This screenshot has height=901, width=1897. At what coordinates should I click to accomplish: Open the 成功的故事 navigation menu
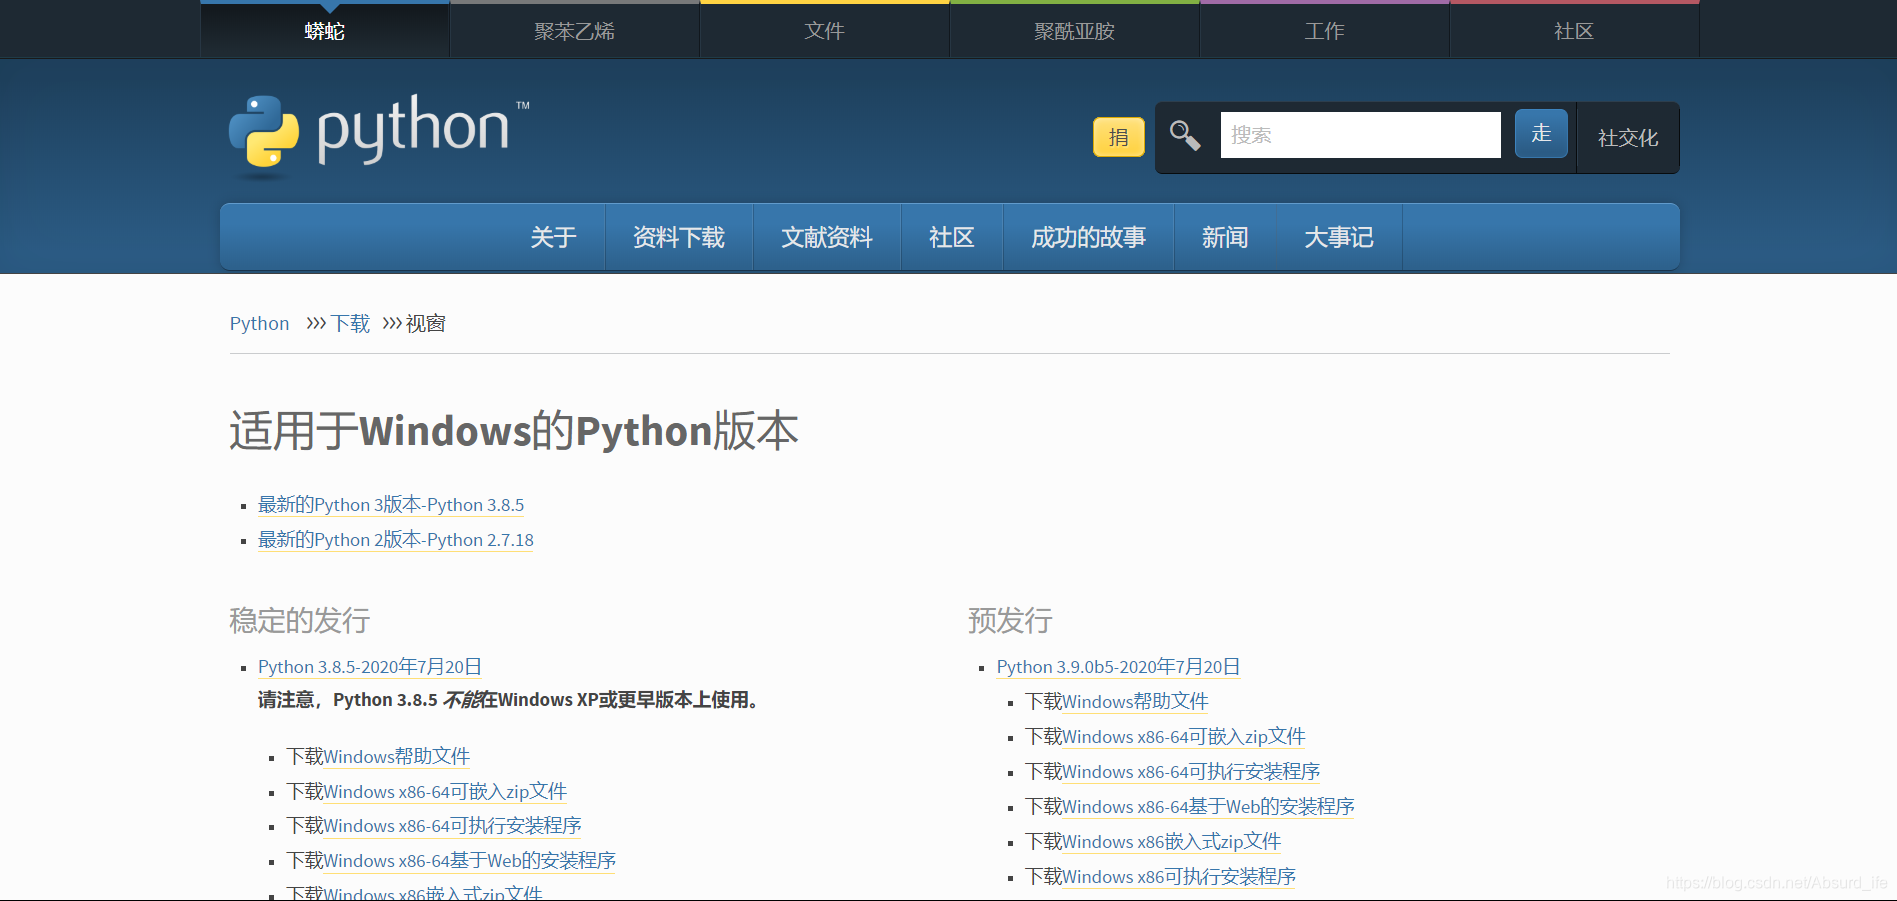tap(1089, 237)
